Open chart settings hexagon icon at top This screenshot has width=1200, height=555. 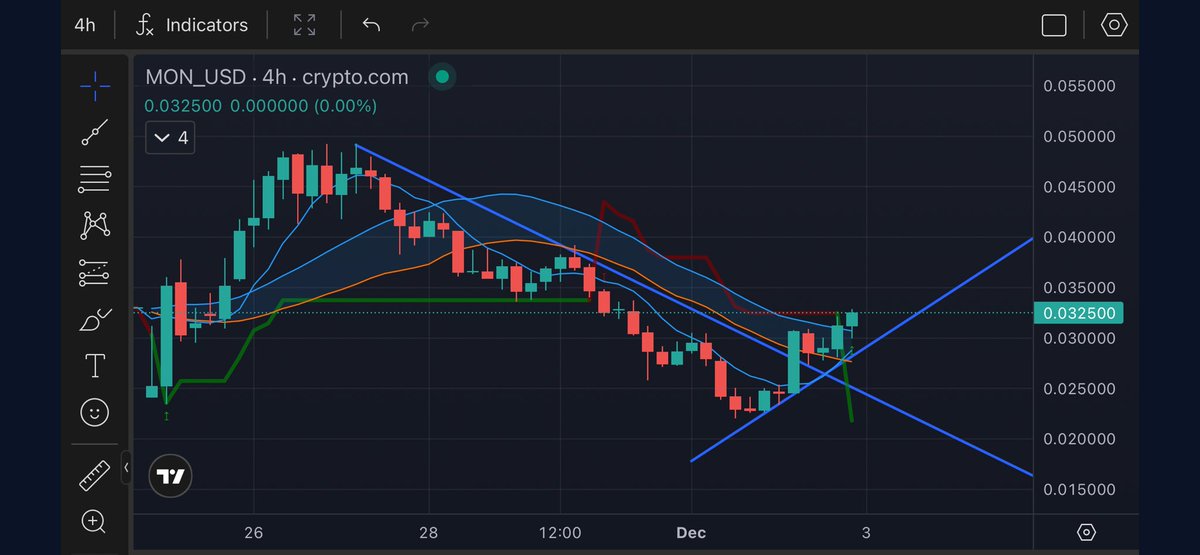pyautogui.click(x=1114, y=25)
